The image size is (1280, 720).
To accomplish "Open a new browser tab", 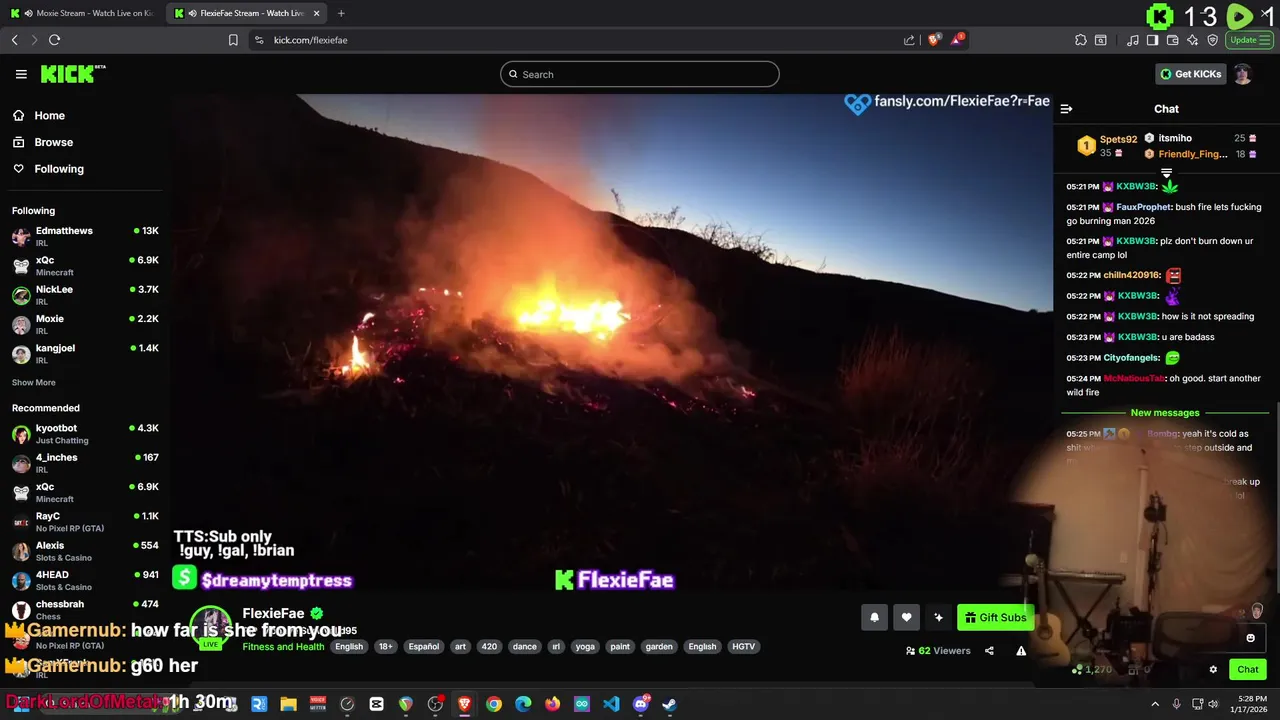I will pos(341,13).
